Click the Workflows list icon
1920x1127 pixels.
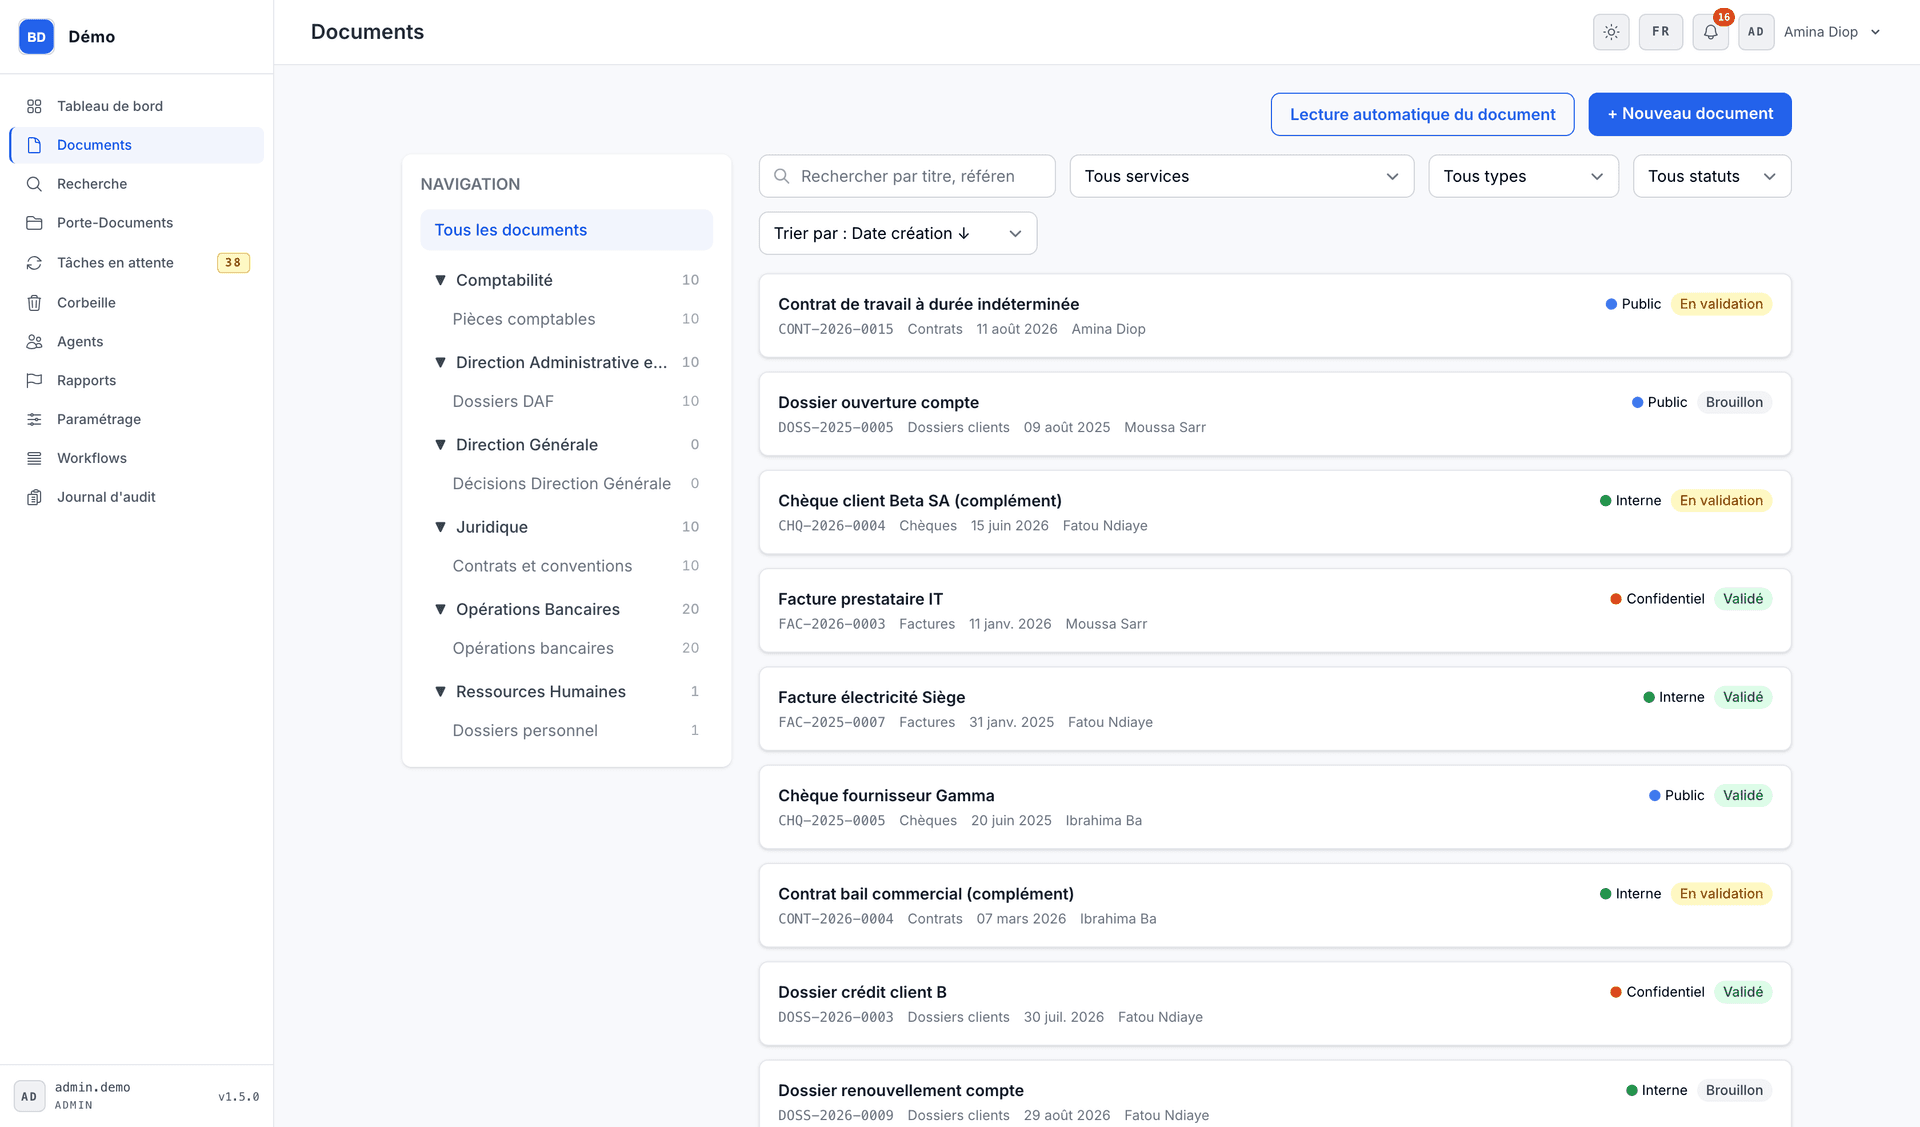pyautogui.click(x=34, y=459)
